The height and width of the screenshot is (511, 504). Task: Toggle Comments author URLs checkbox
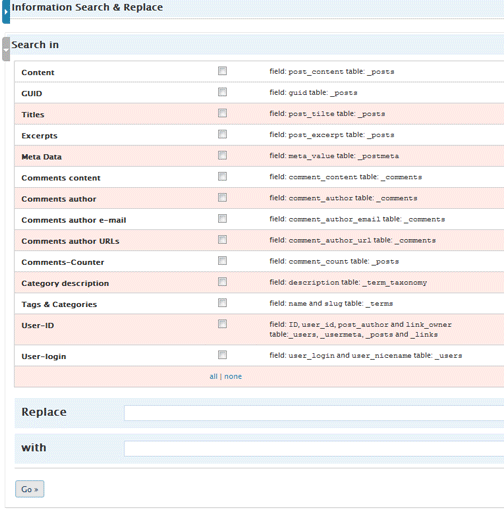pyautogui.click(x=222, y=240)
